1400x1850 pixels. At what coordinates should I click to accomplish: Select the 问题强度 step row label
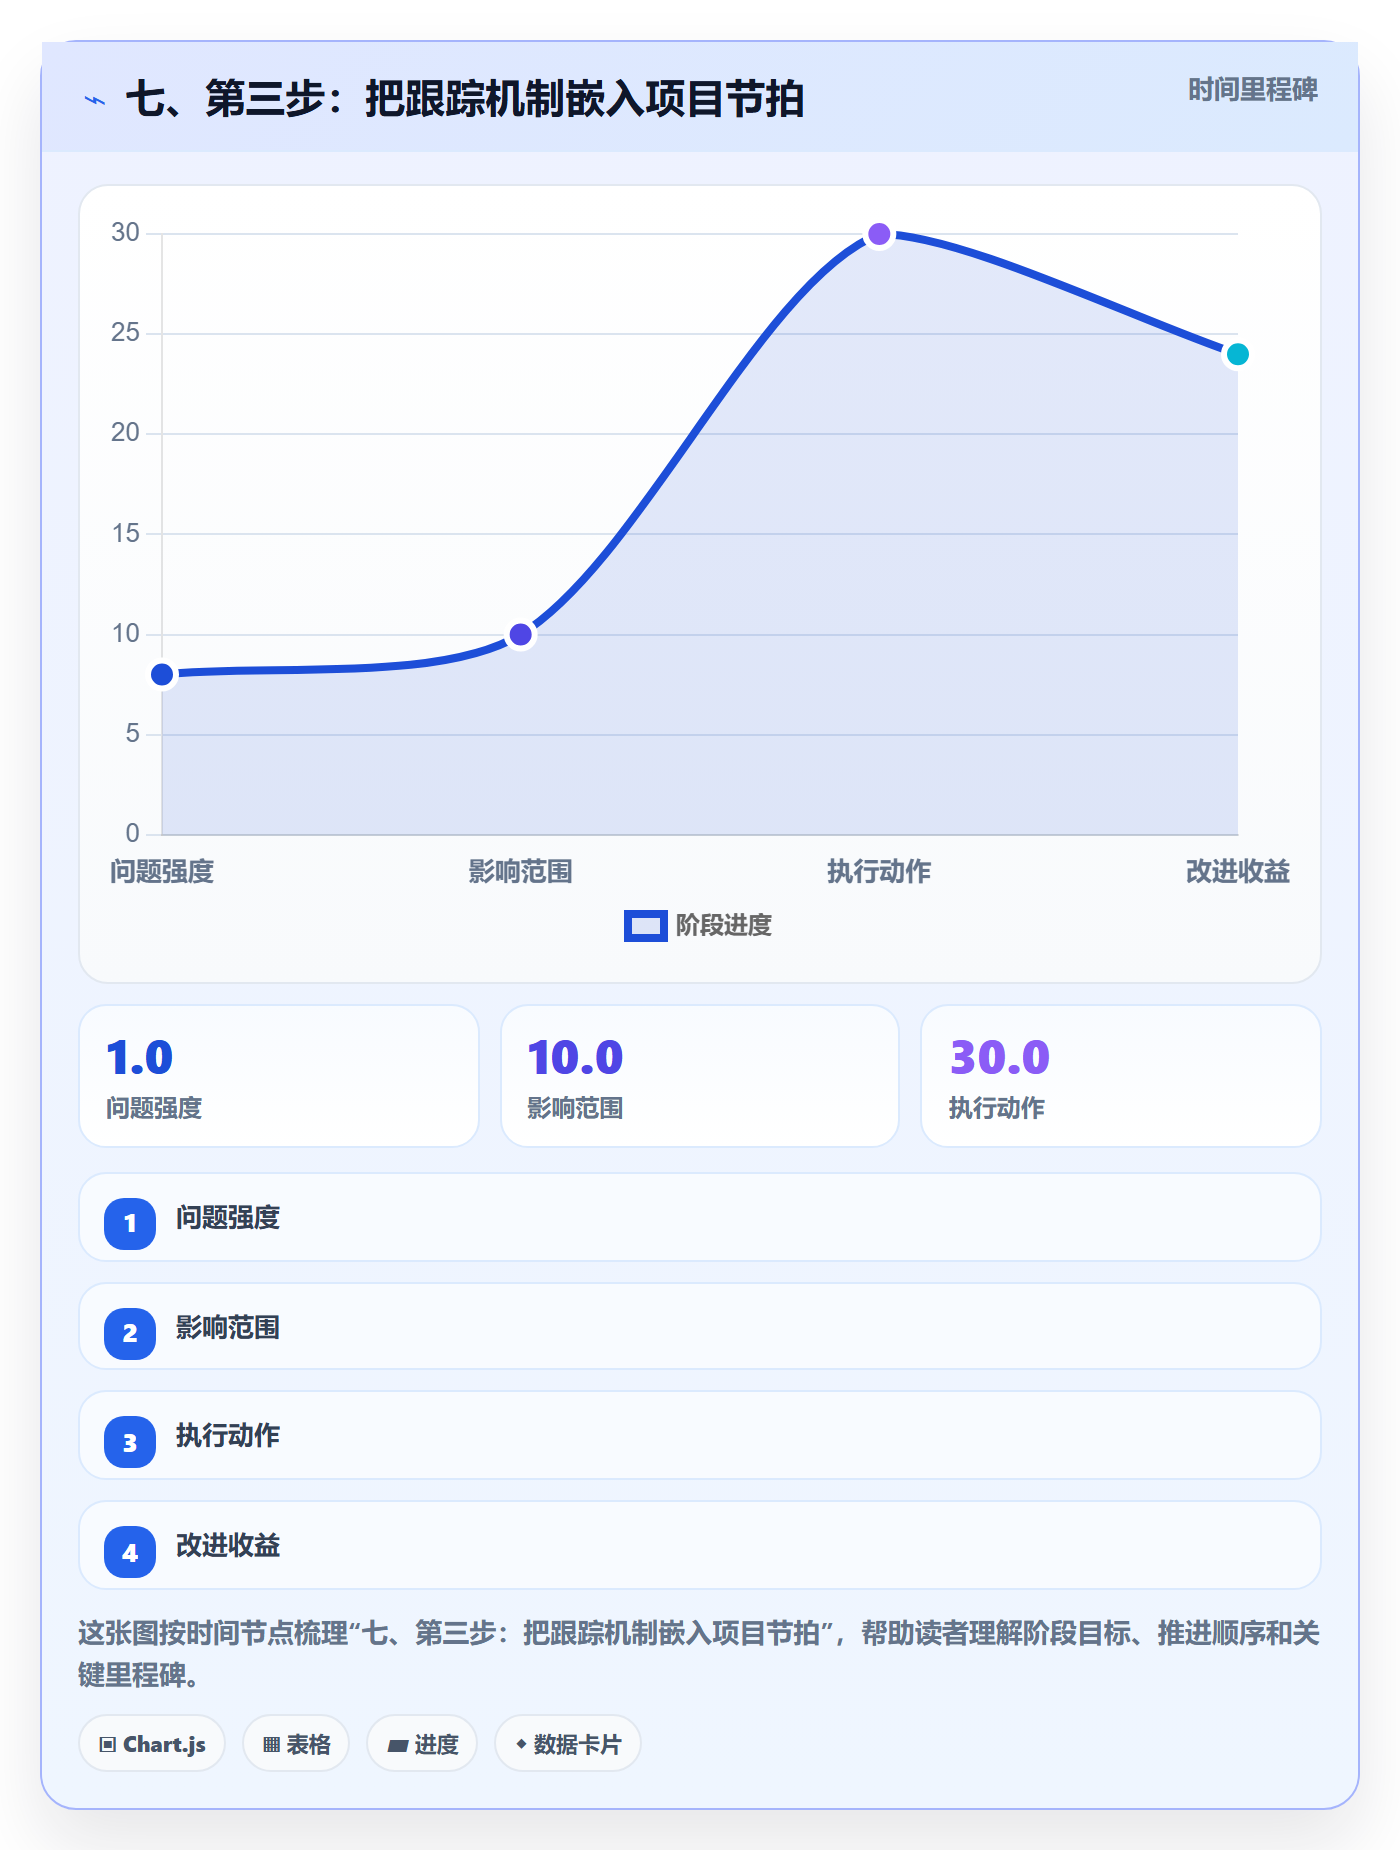(x=228, y=1218)
